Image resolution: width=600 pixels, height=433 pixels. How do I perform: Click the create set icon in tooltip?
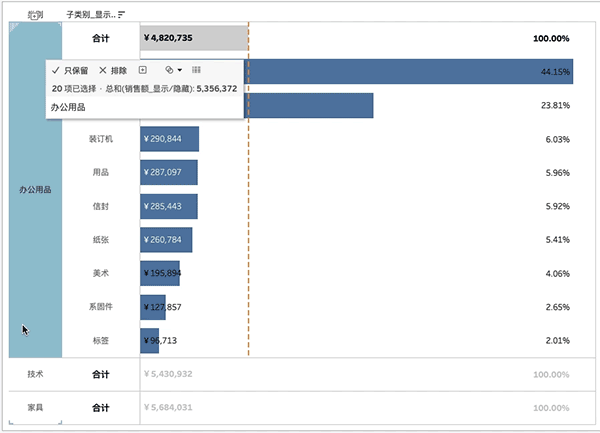point(143,70)
